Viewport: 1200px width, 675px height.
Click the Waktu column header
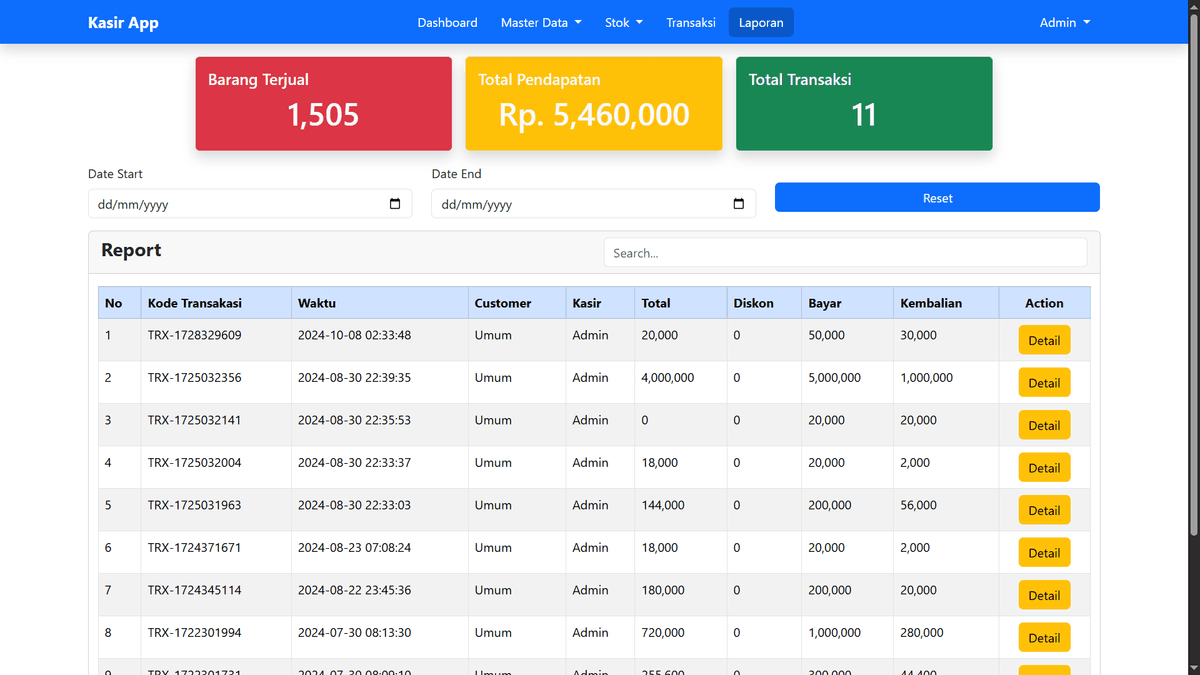click(380, 303)
